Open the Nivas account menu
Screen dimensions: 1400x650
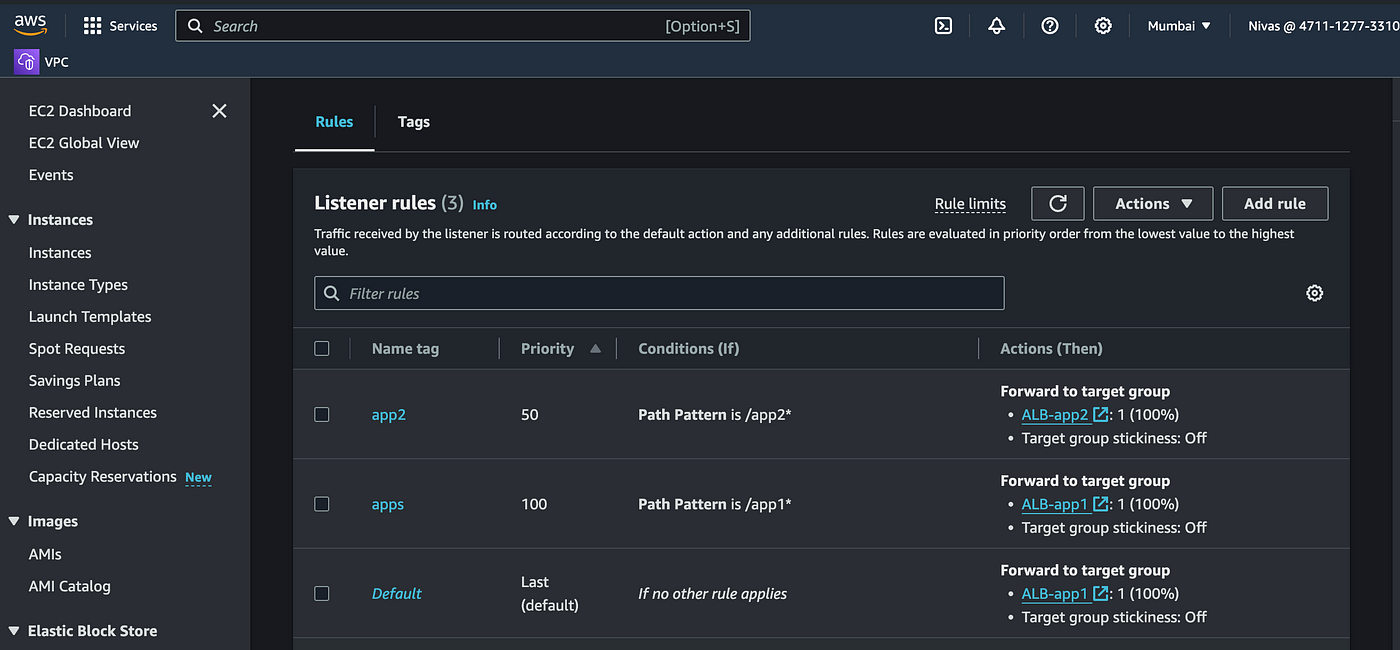[1323, 26]
